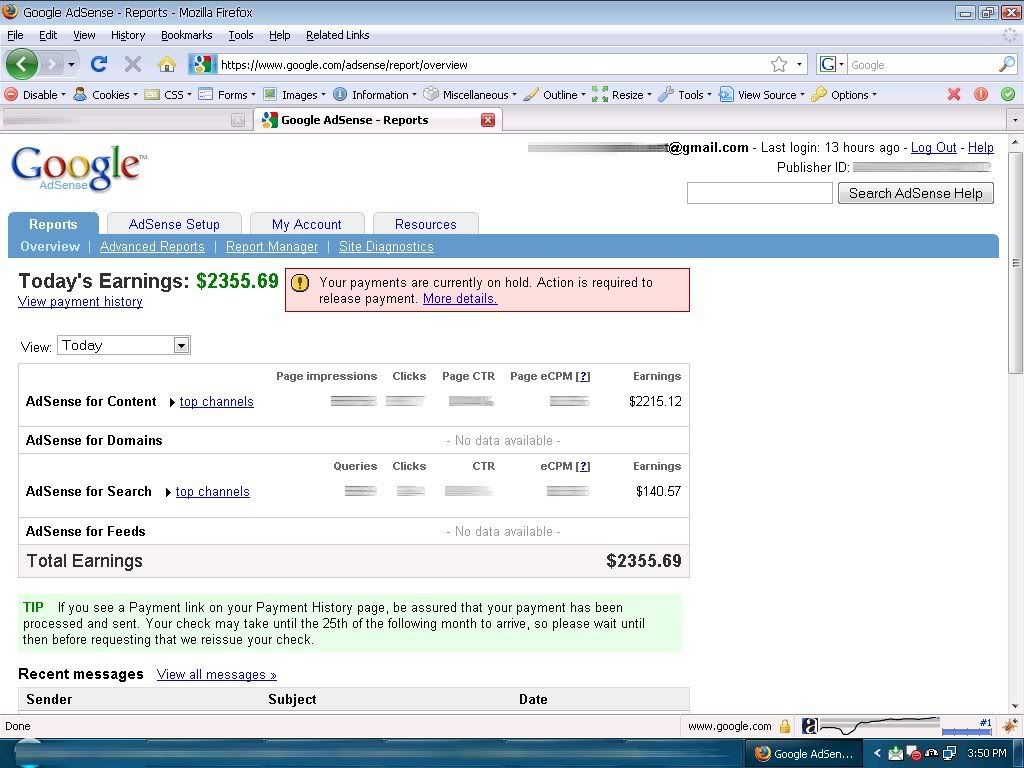
Task: Open the Cookies dropdown menu
Action: 106,95
